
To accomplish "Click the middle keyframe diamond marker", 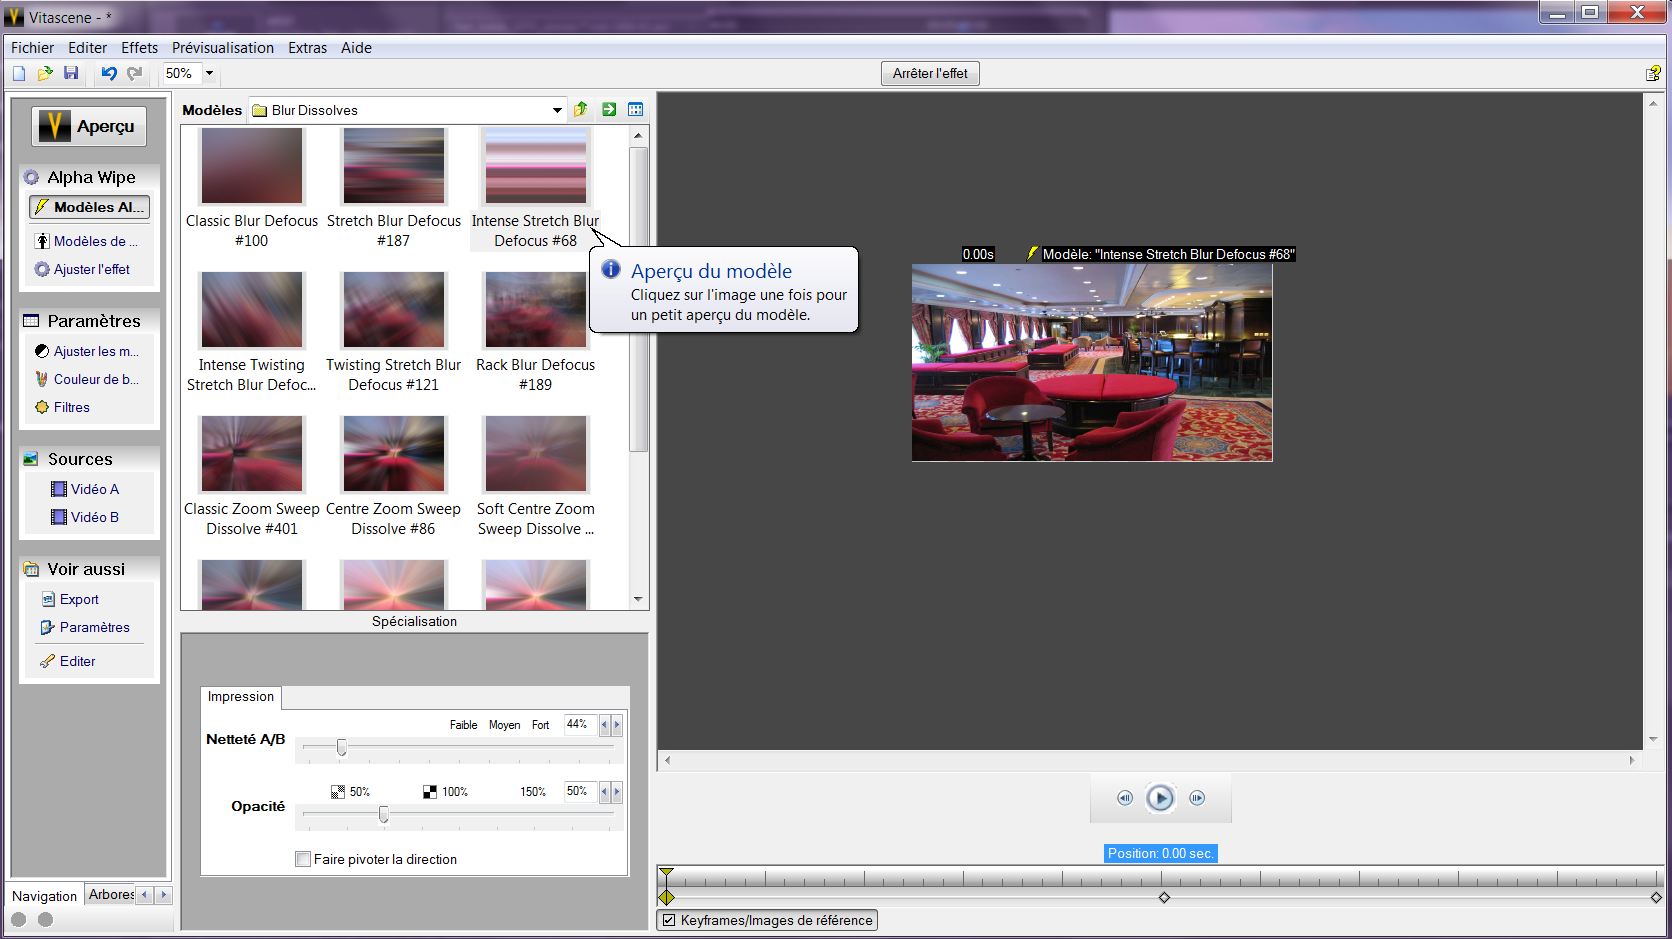I will (x=1164, y=898).
